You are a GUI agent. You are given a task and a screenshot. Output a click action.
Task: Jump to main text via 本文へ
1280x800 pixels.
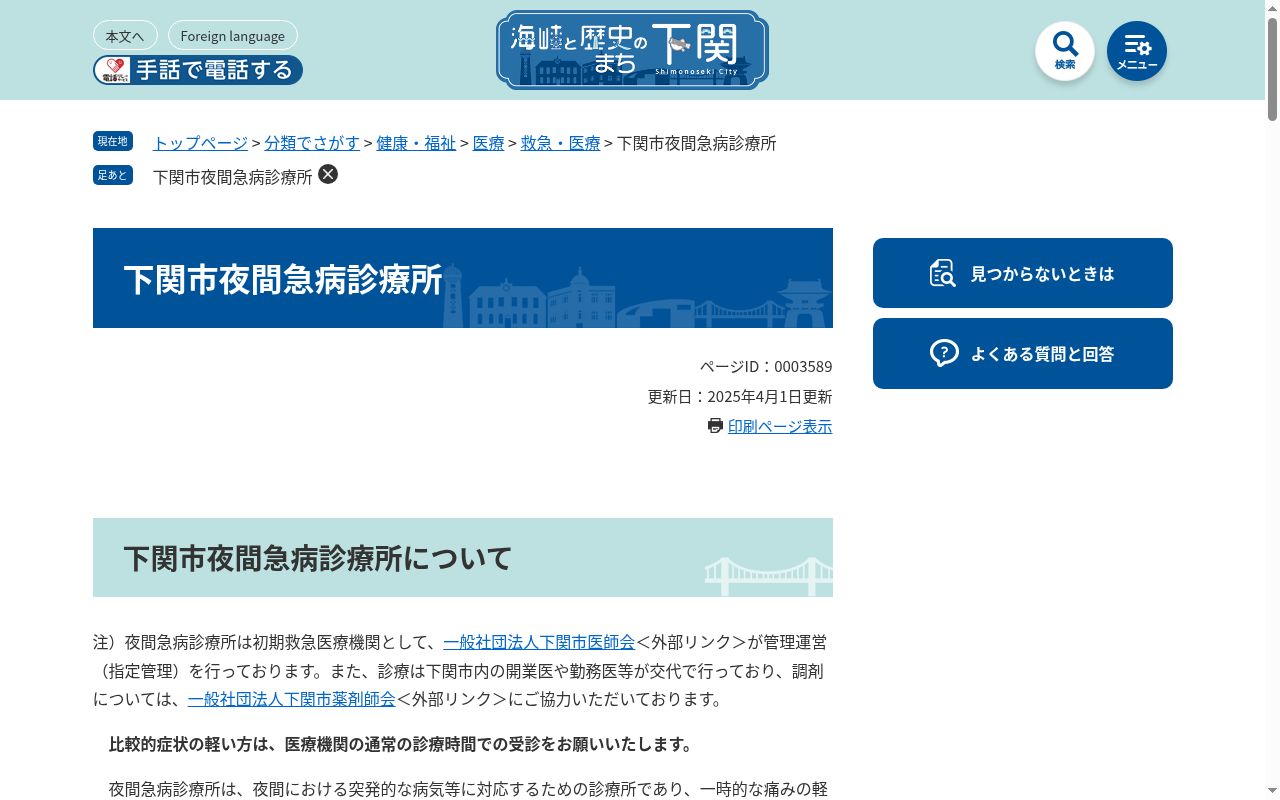point(125,36)
